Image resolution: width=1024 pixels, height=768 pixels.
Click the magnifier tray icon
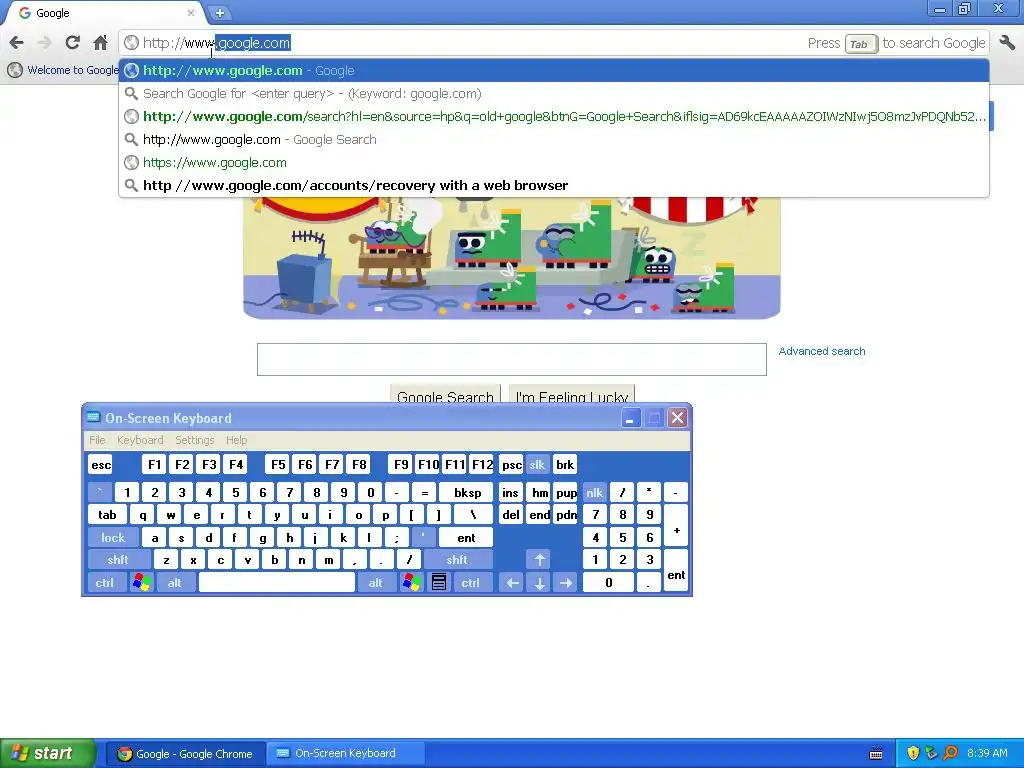(x=950, y=754)
